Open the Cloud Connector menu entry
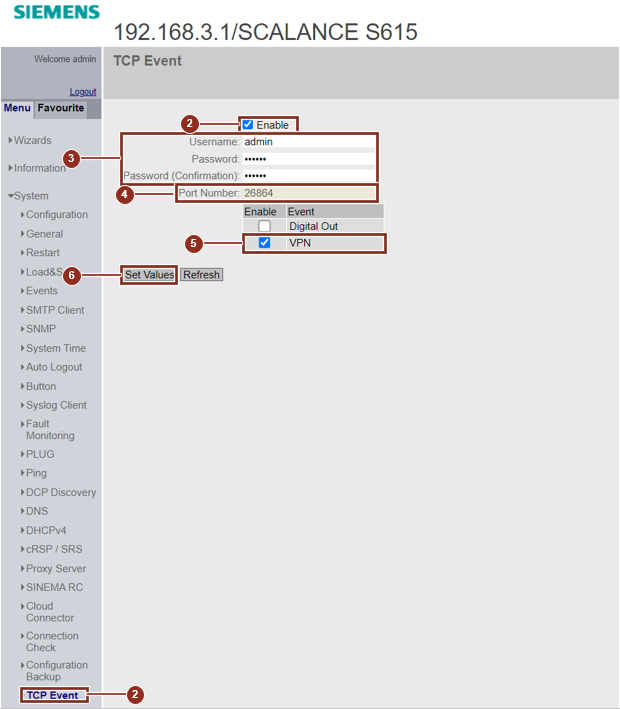Screen dimensions: 620x709 (x=50, y=612)
